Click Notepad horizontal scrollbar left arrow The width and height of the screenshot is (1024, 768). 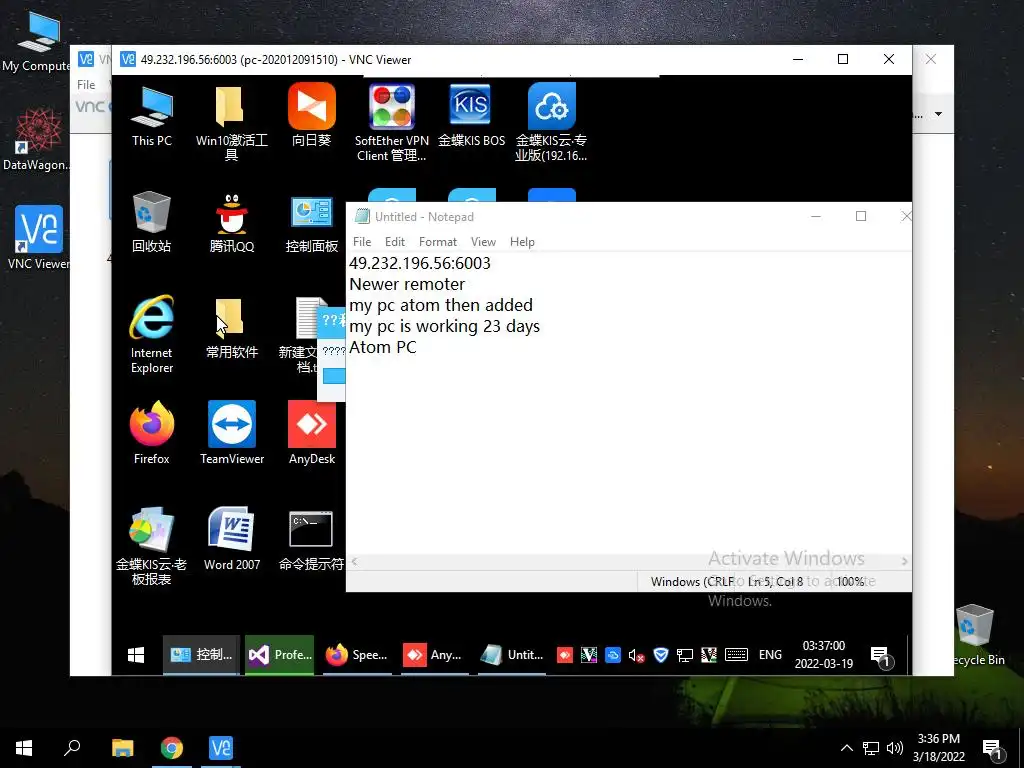point(355,561)
